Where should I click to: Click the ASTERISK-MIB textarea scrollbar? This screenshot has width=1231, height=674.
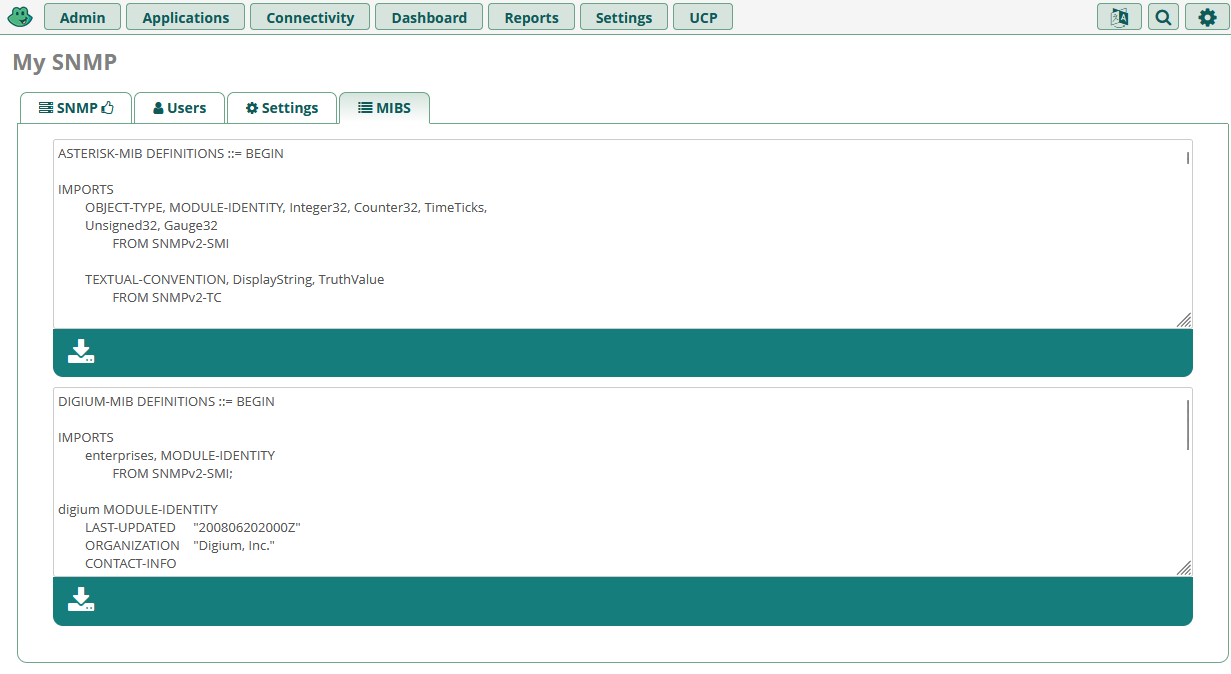coord(1187,157)
